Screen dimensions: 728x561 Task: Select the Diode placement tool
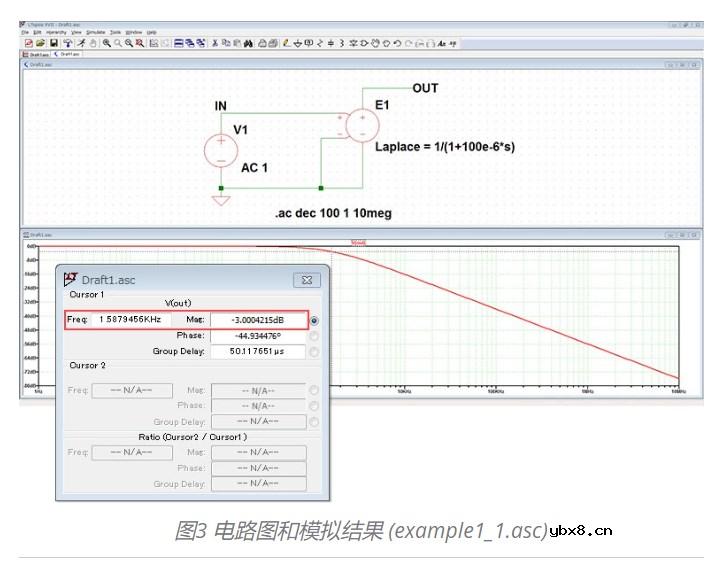click(x=353, y=43)
